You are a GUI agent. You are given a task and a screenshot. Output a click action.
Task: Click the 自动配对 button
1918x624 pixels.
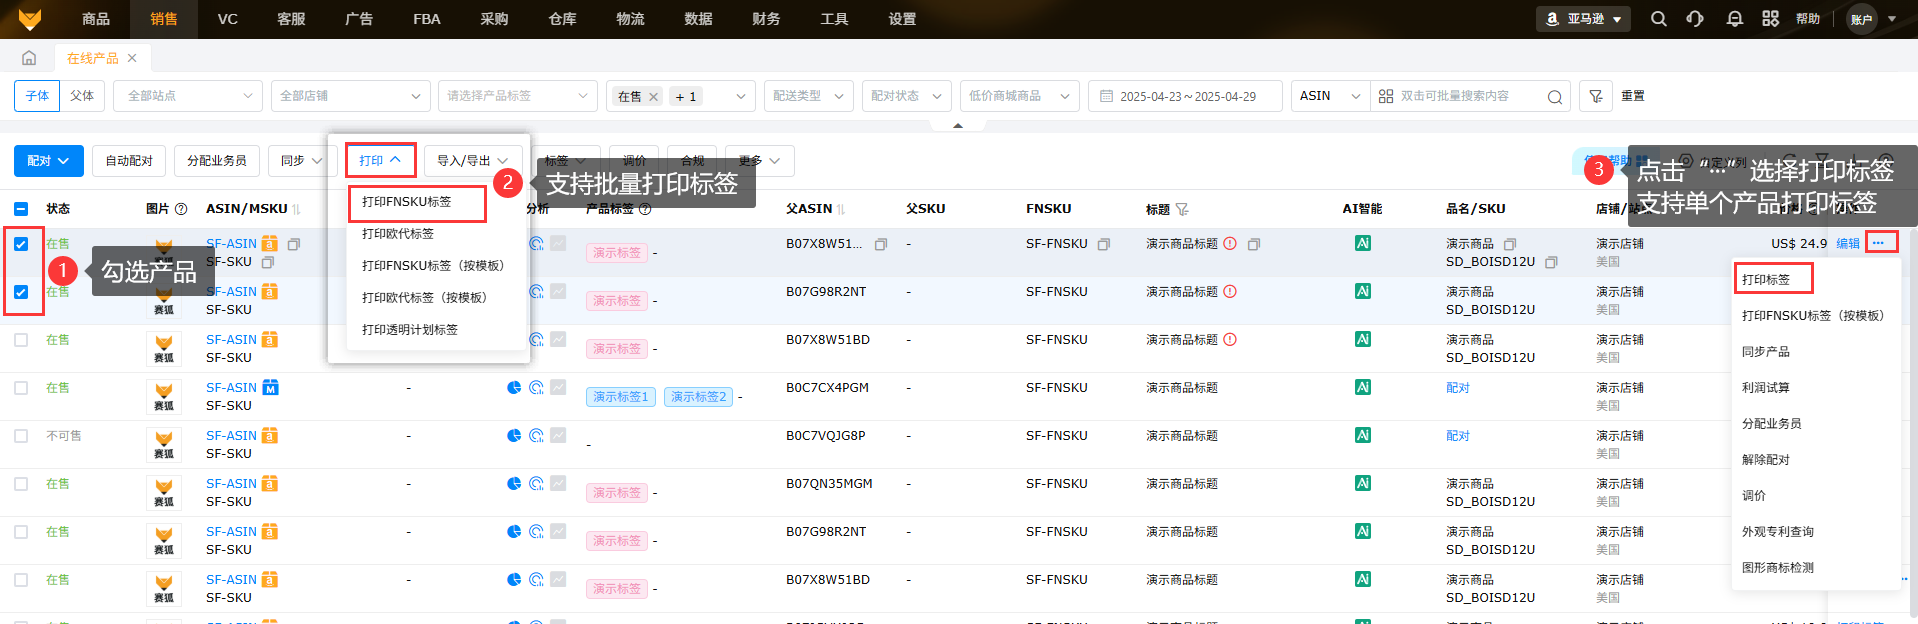point(129,161)
